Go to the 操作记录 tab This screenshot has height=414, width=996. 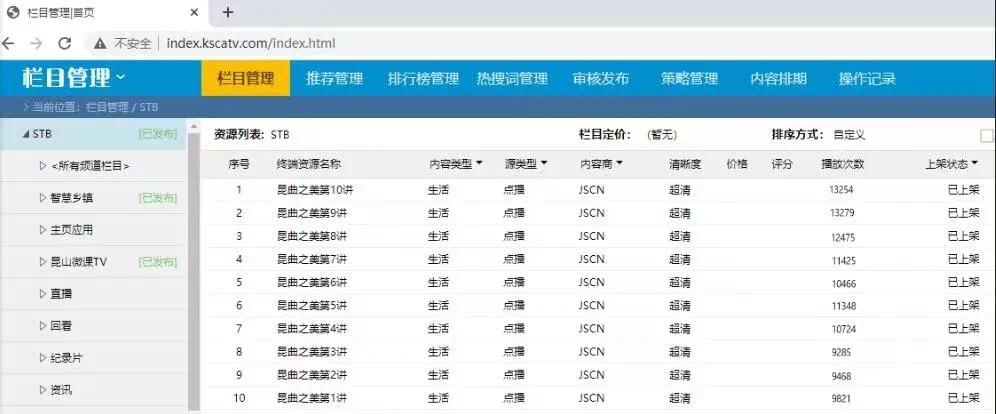[867, 79]
